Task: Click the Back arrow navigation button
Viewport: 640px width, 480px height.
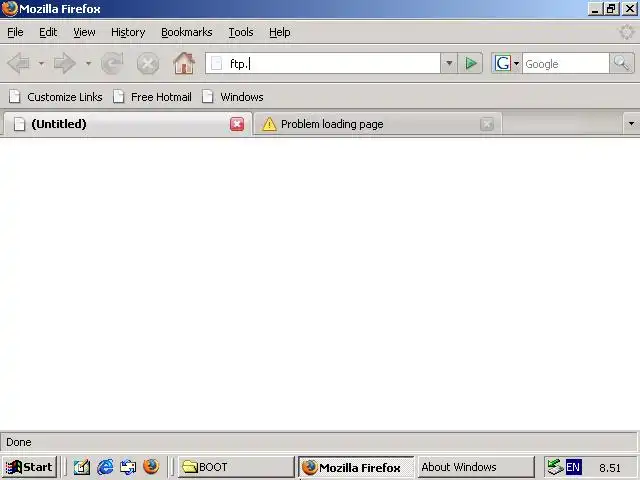Action: [x=19, y=64]
